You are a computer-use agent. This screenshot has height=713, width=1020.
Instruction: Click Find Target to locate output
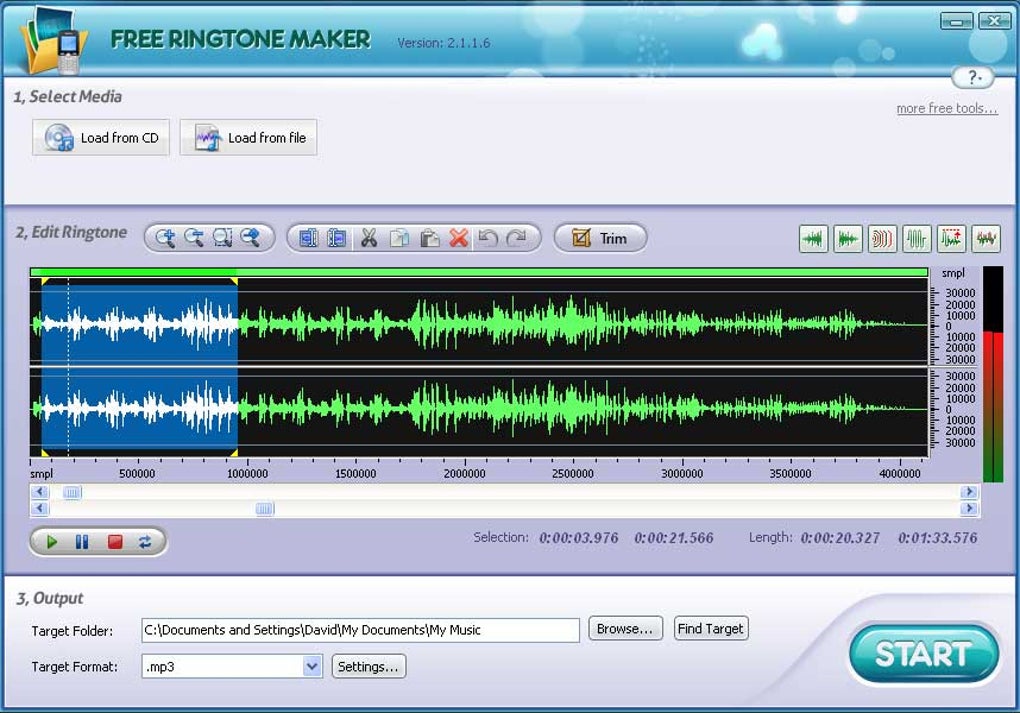coord(711,629)
